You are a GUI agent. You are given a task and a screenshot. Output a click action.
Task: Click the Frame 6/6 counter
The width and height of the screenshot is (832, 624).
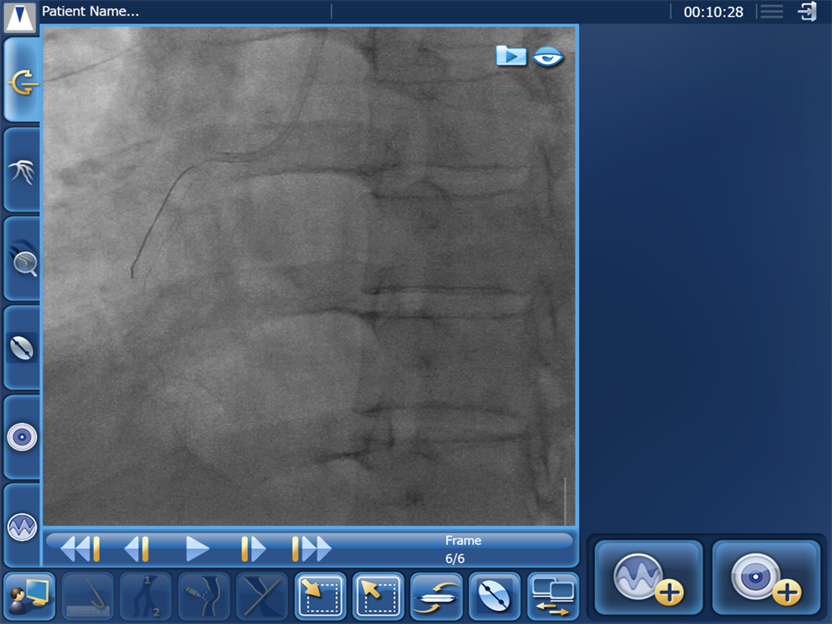(x=462, y=549)
